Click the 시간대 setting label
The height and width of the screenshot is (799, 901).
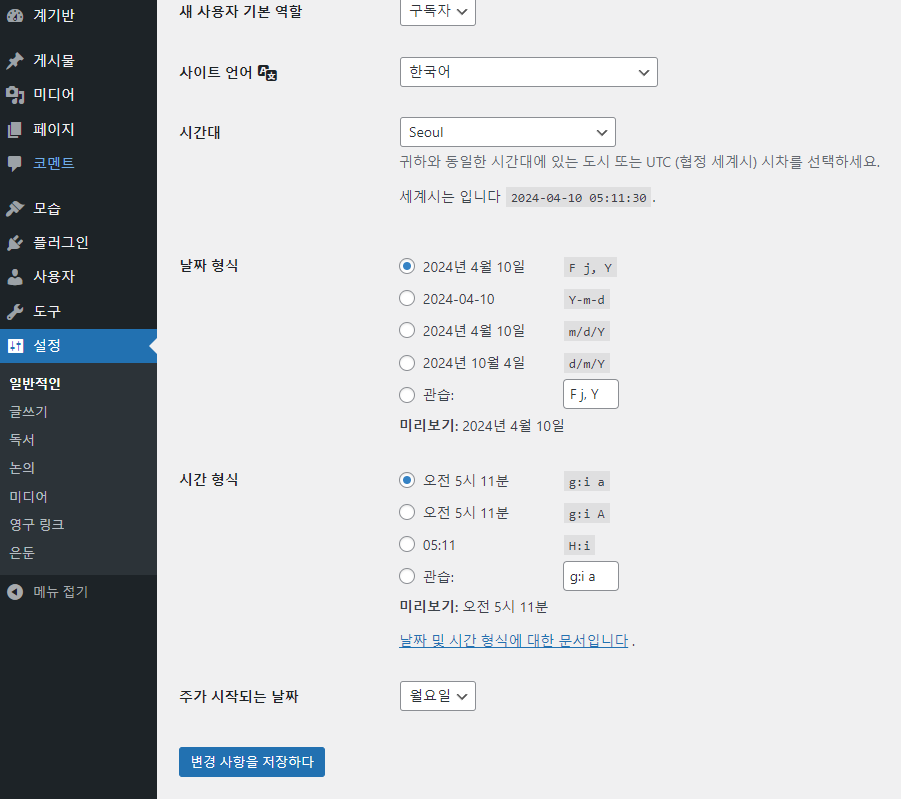pos(200,132)
